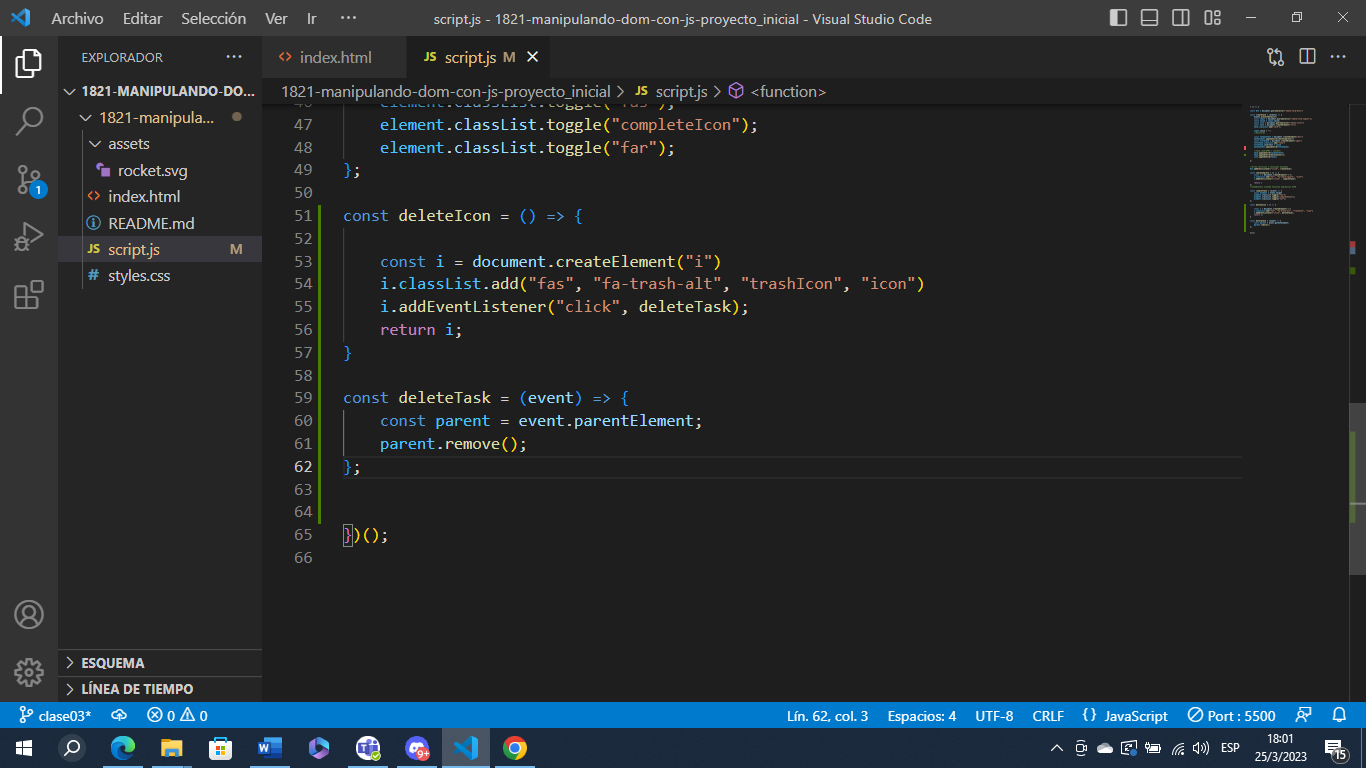This screenshot has width=1366, height=768.
Task: Open notifications bell in status bar
Action: click(1340, 716)
